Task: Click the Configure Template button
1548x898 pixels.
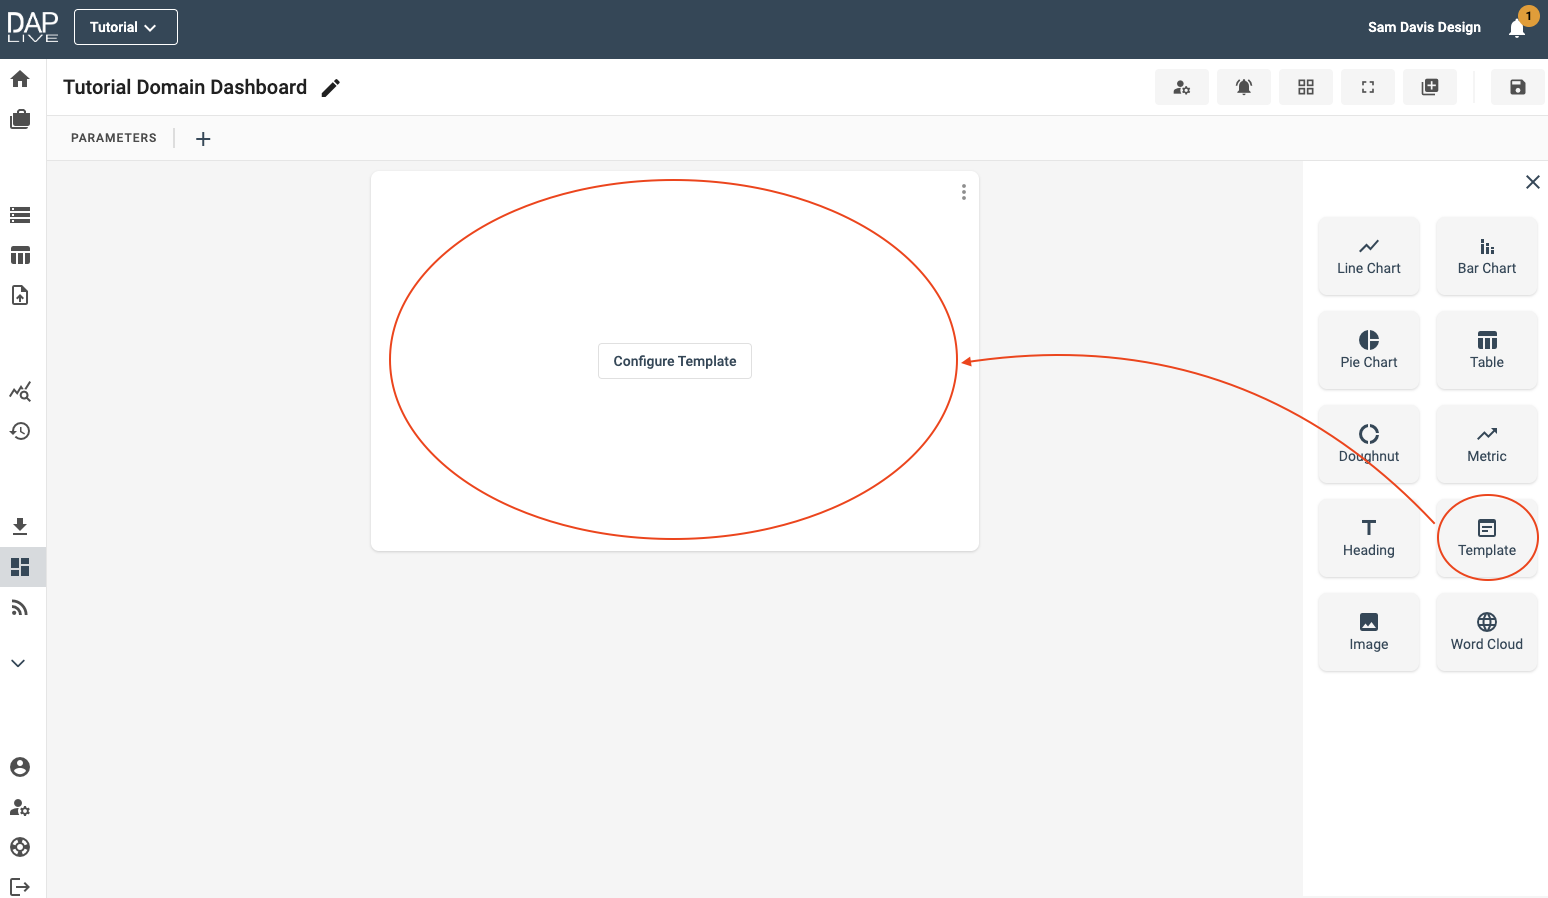Action: (674, 361)
